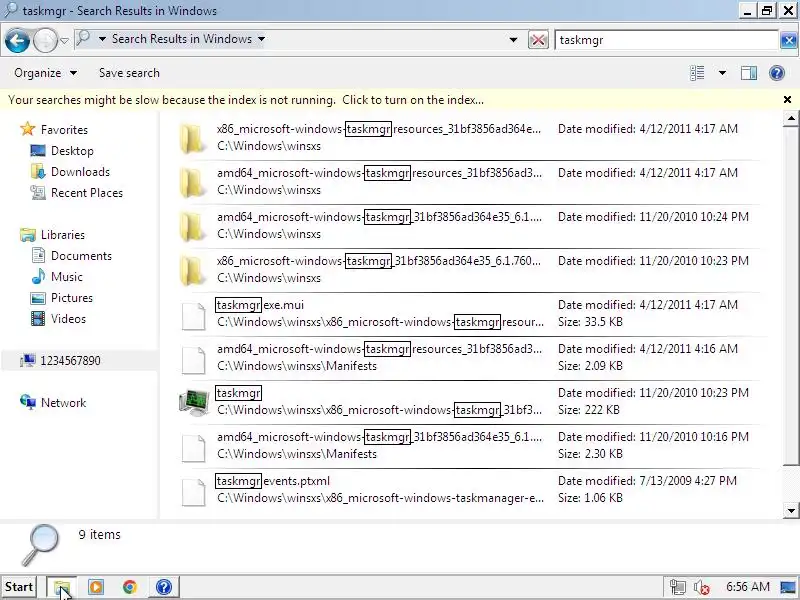Clear the search box text

coord(788,40)
